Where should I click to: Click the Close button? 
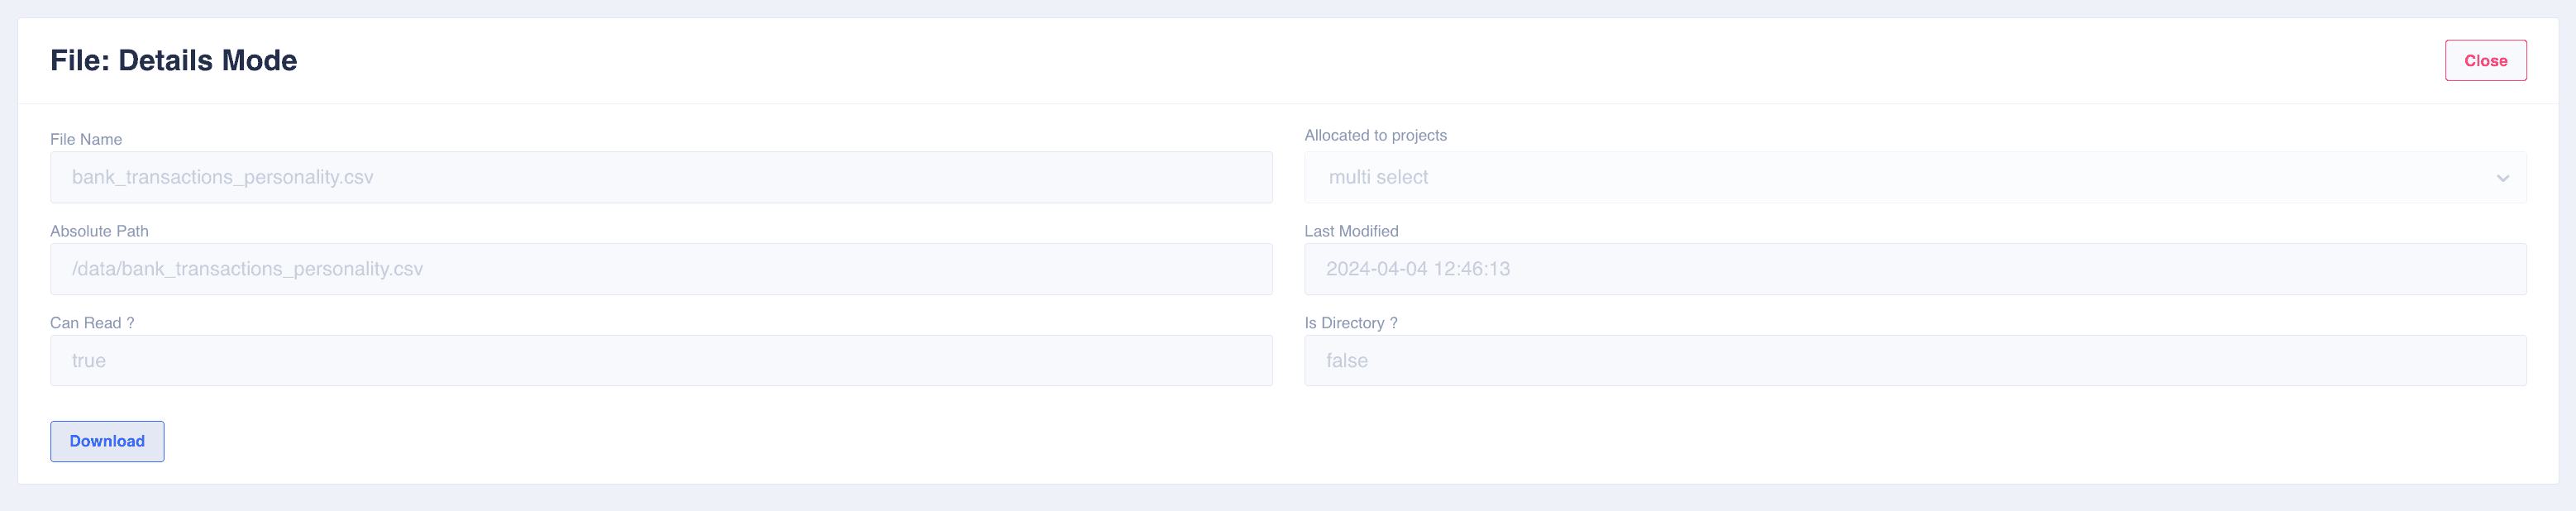coord(2484,61)
